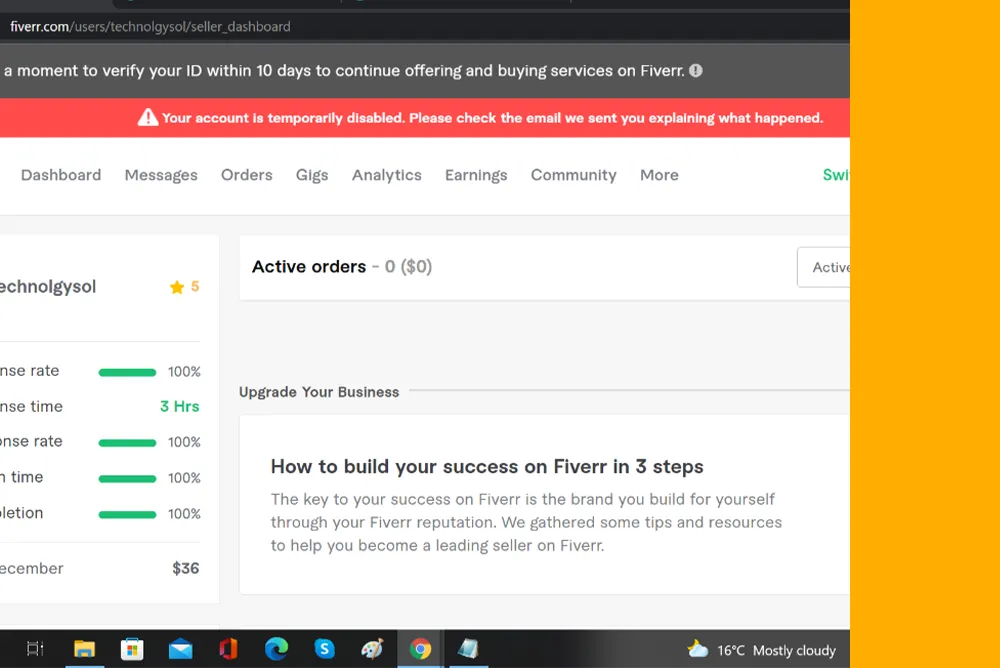Click the verify your ID notice text
This screenshot has width=1000, height=668.
344,71
